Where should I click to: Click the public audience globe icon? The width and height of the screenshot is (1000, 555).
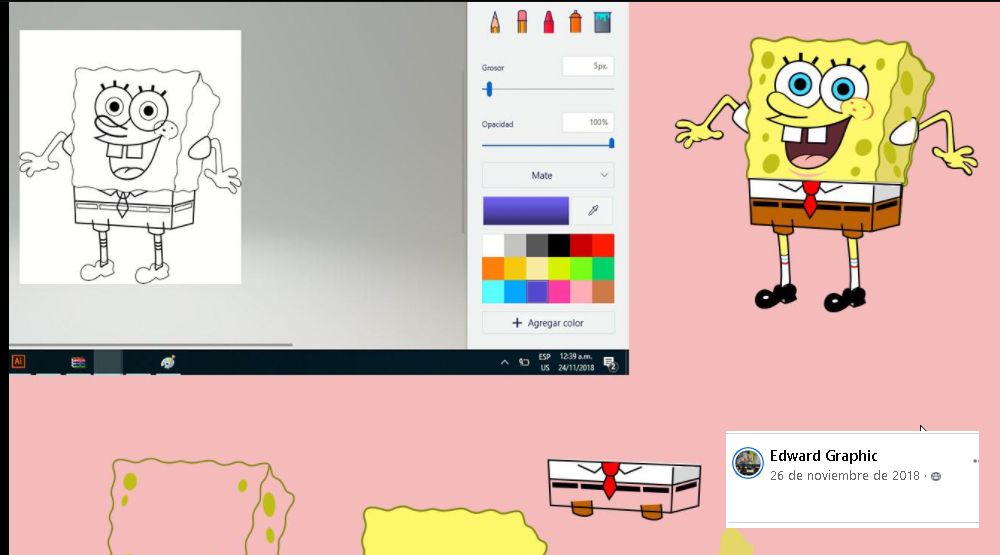(x=936, y=477)
